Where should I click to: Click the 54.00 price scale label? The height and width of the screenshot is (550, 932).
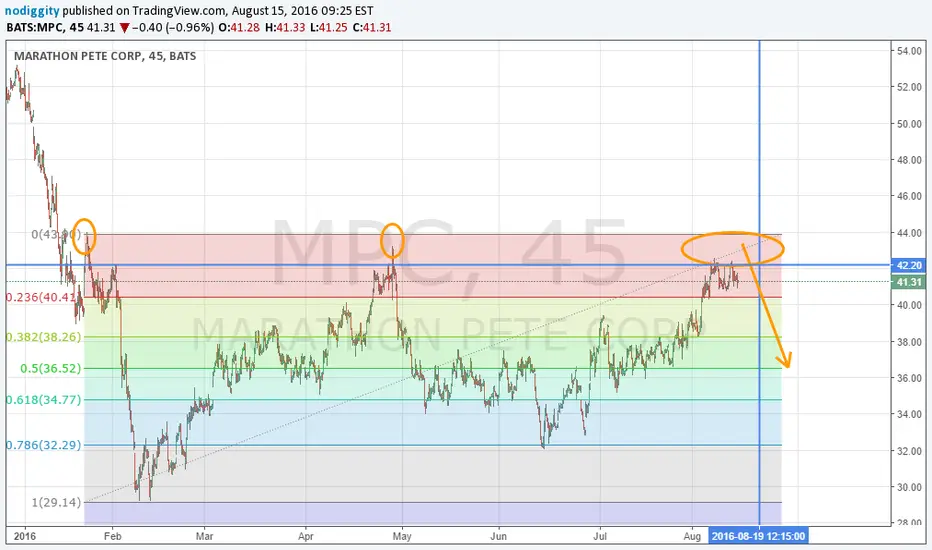(909, 51)
